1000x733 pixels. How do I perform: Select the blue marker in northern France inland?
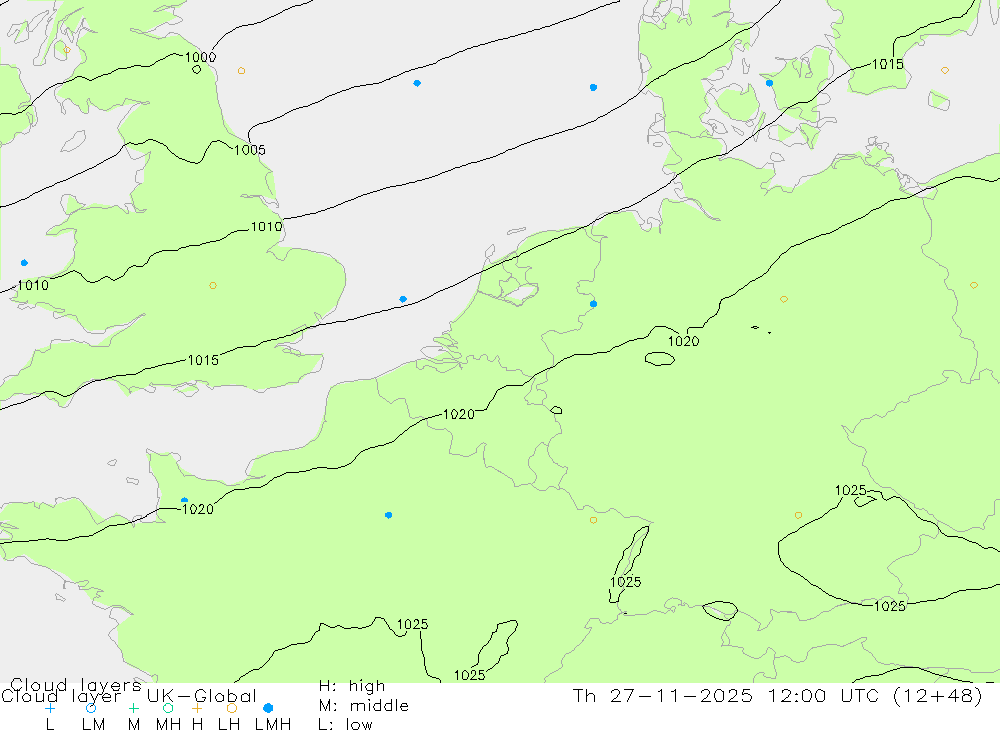pos(388,515)
